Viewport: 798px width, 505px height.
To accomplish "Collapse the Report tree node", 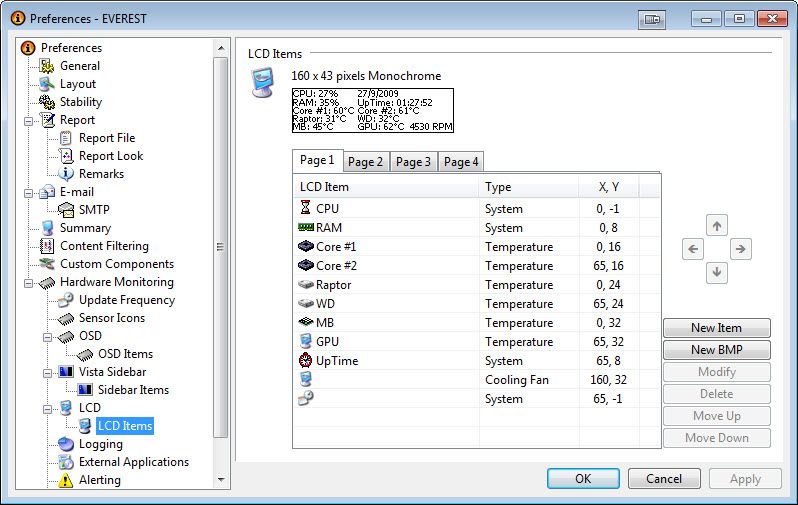I will click(28, 121).
